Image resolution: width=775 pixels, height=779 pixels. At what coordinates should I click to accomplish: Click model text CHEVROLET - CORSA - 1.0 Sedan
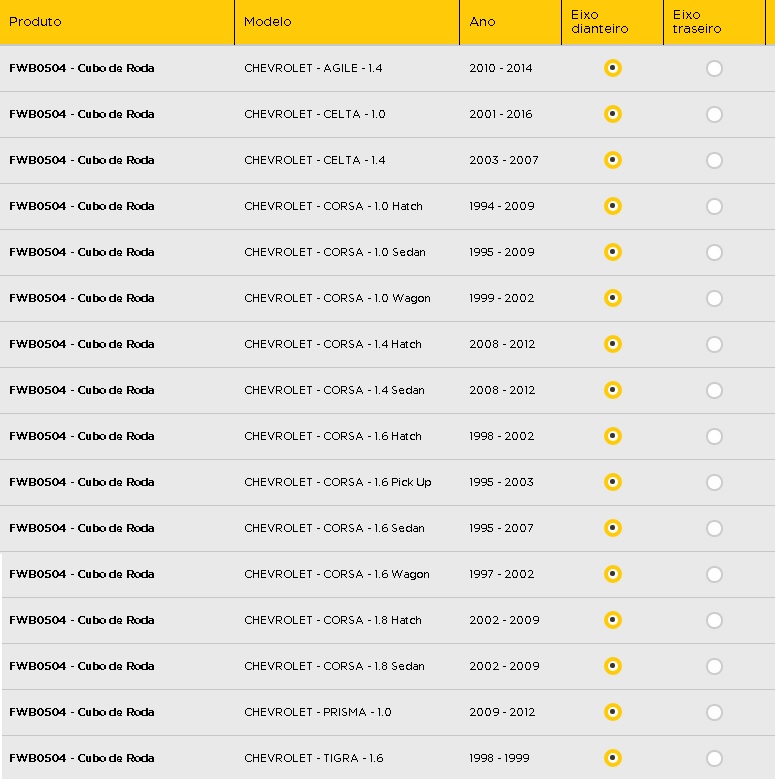point(335,252)
